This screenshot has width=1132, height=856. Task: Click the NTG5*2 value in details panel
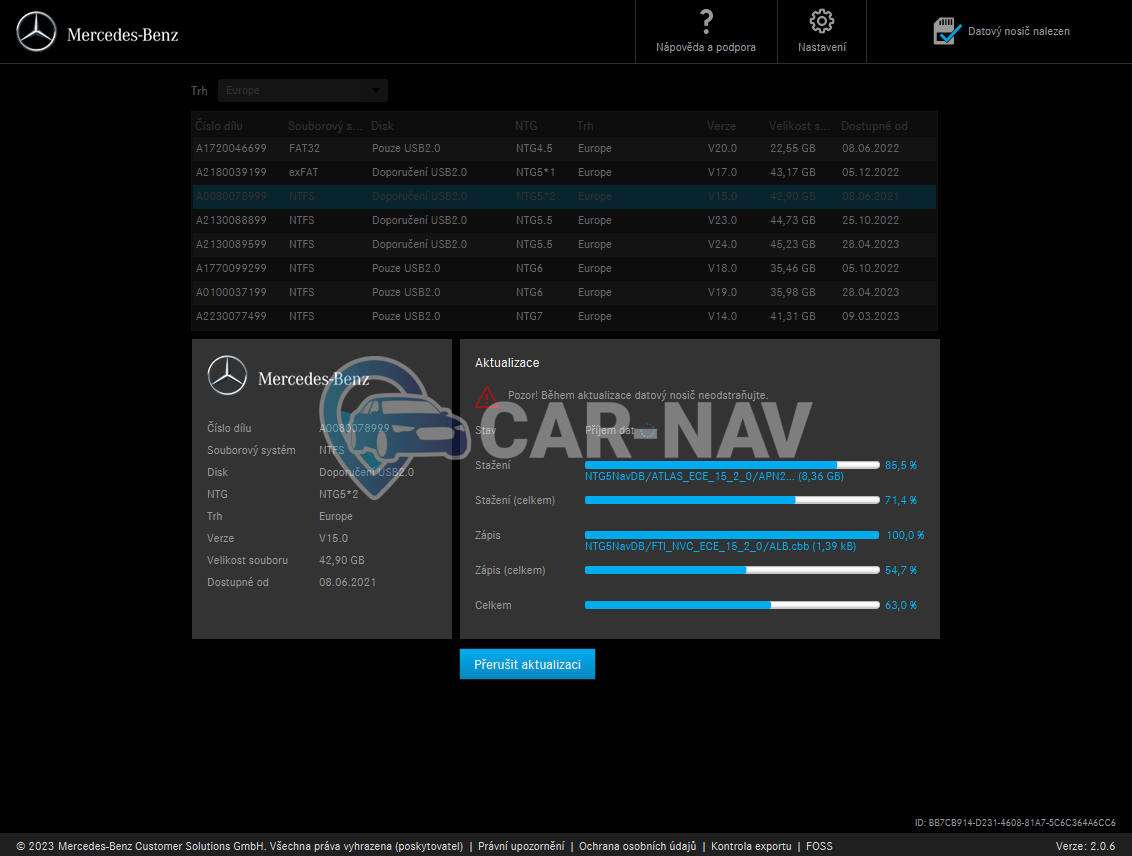(339, 494)
